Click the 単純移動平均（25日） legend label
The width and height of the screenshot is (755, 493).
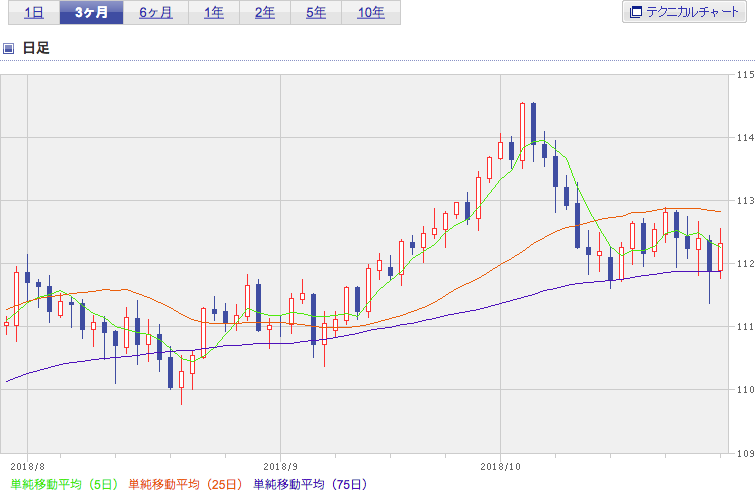[185, 484]
